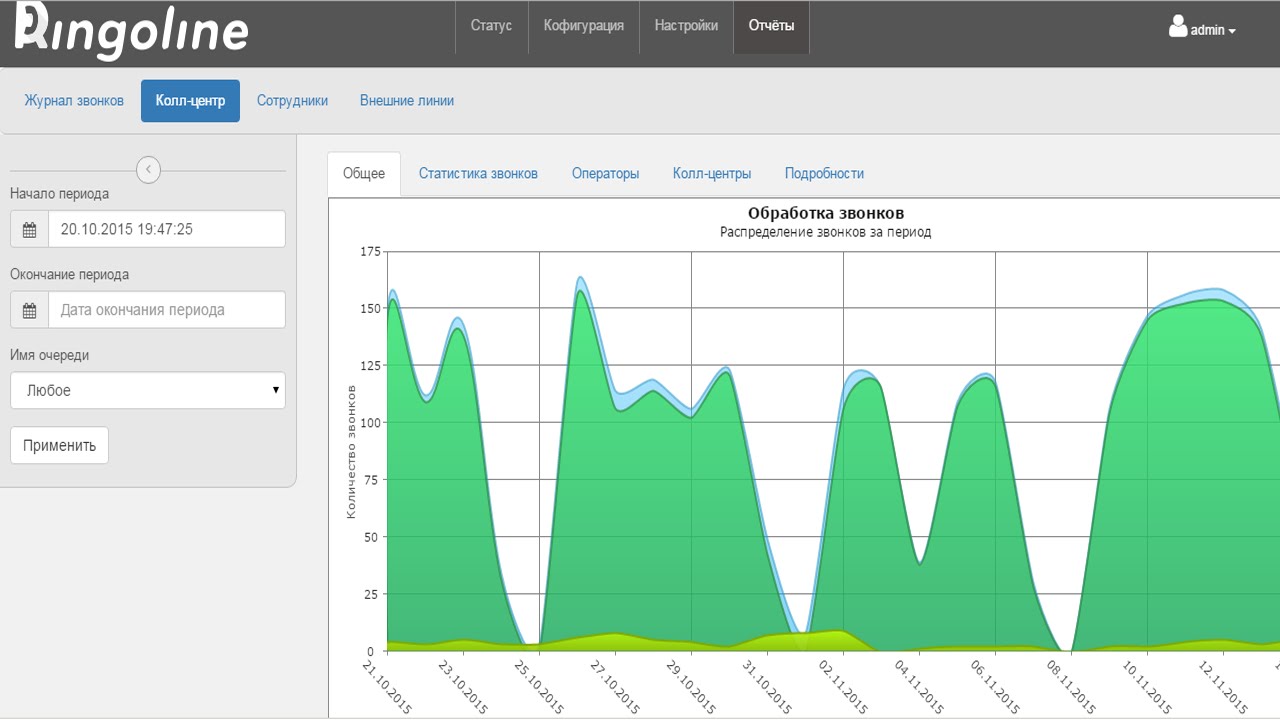The width and height of the screenshot is (1280, 720).
Task: Click the y-axis value 100
Action: (371, 422)
